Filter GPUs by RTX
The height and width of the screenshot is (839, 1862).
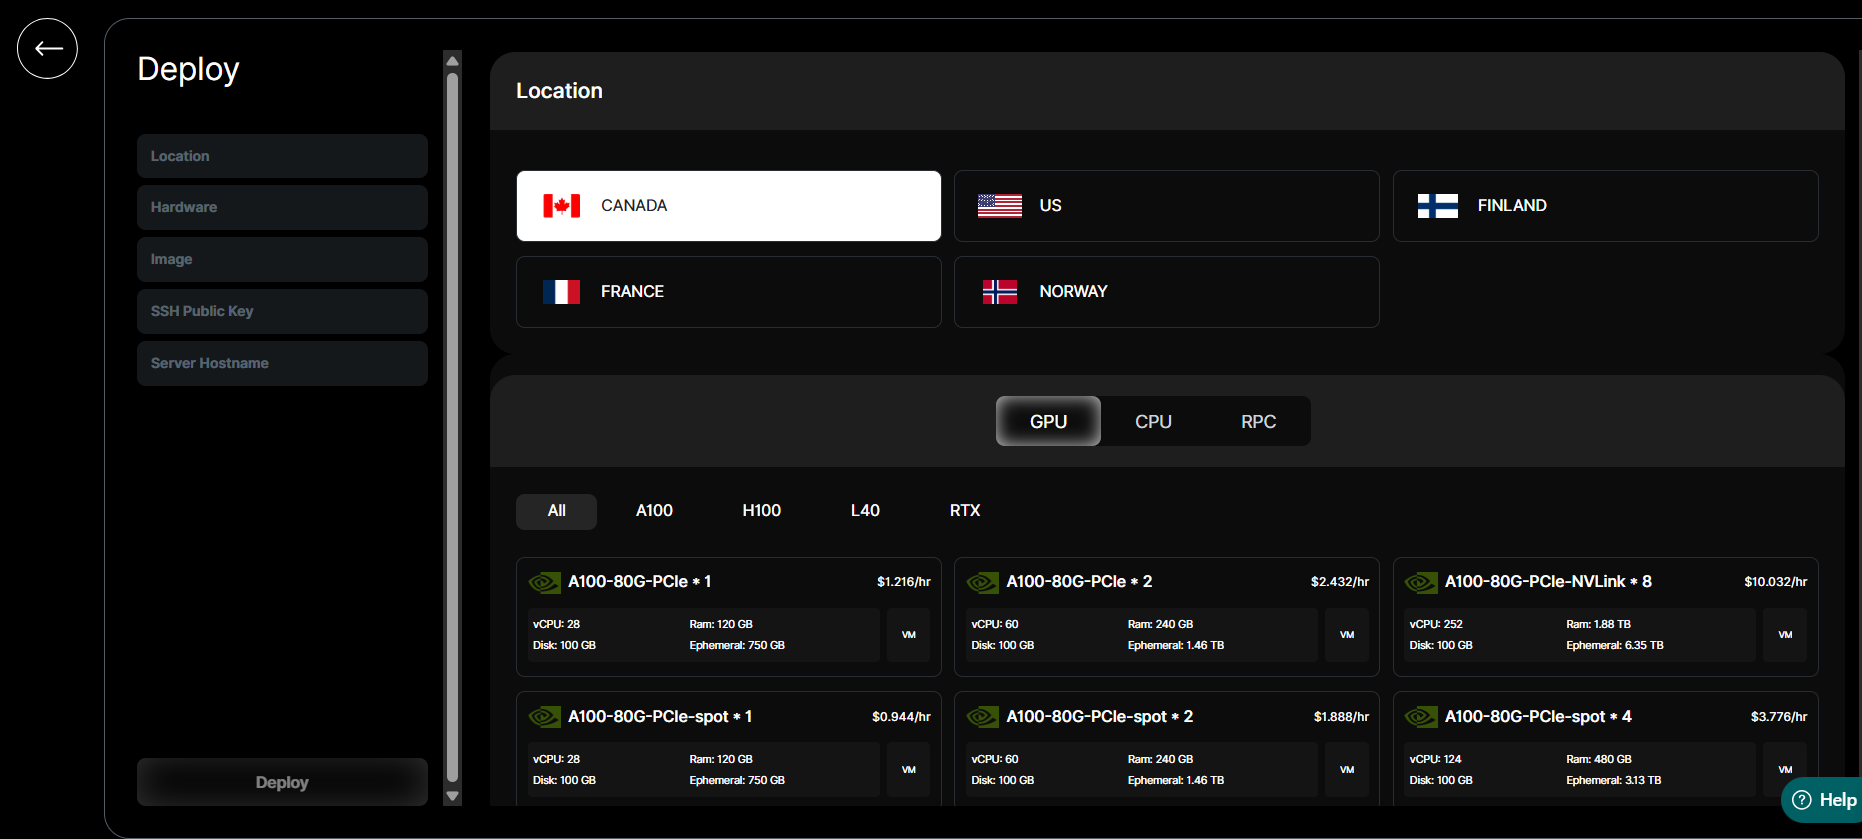(x=964, y=511)
